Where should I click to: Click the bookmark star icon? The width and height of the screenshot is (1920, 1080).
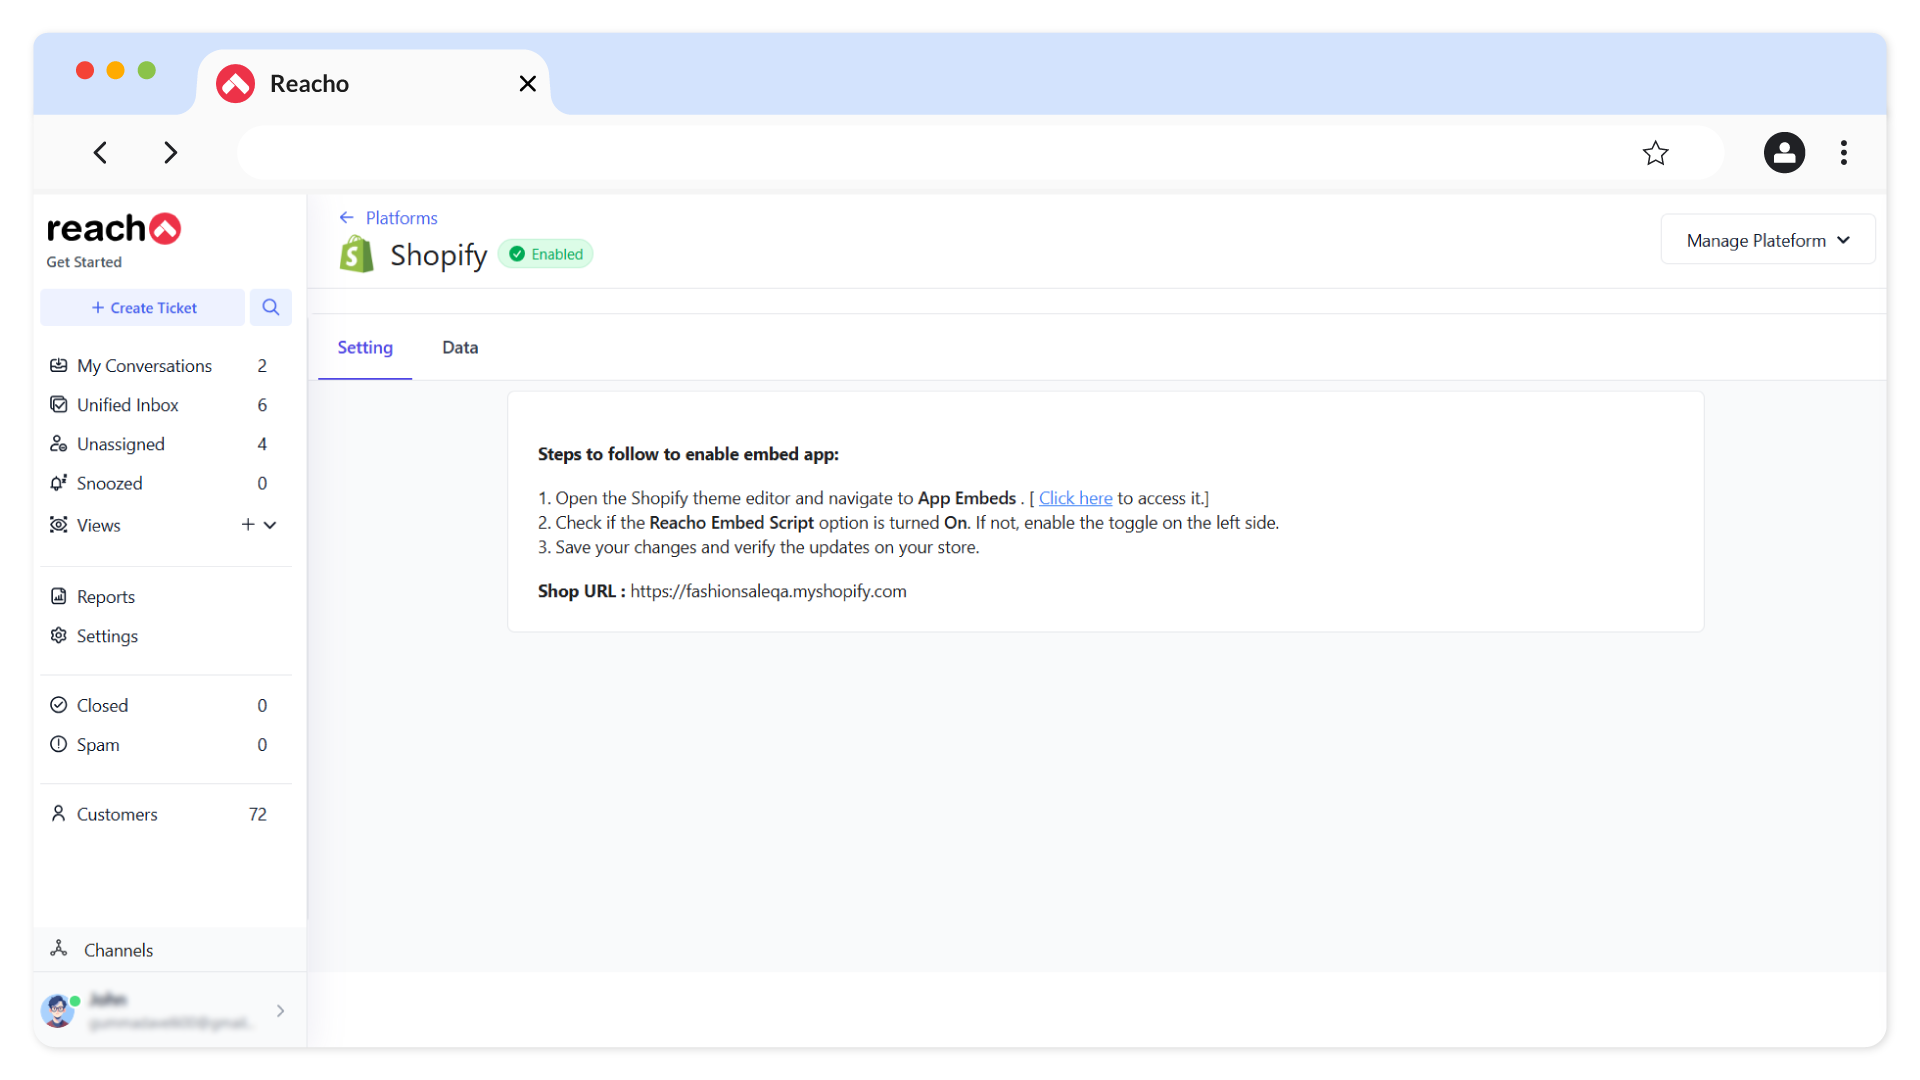tap(1655, 153)
